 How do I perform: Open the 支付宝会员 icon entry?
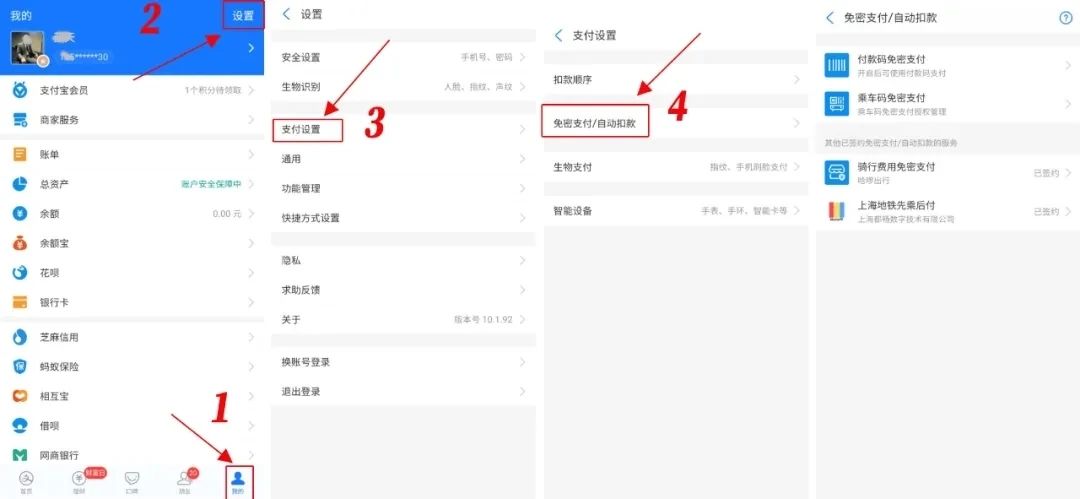[x=20, y=90]
